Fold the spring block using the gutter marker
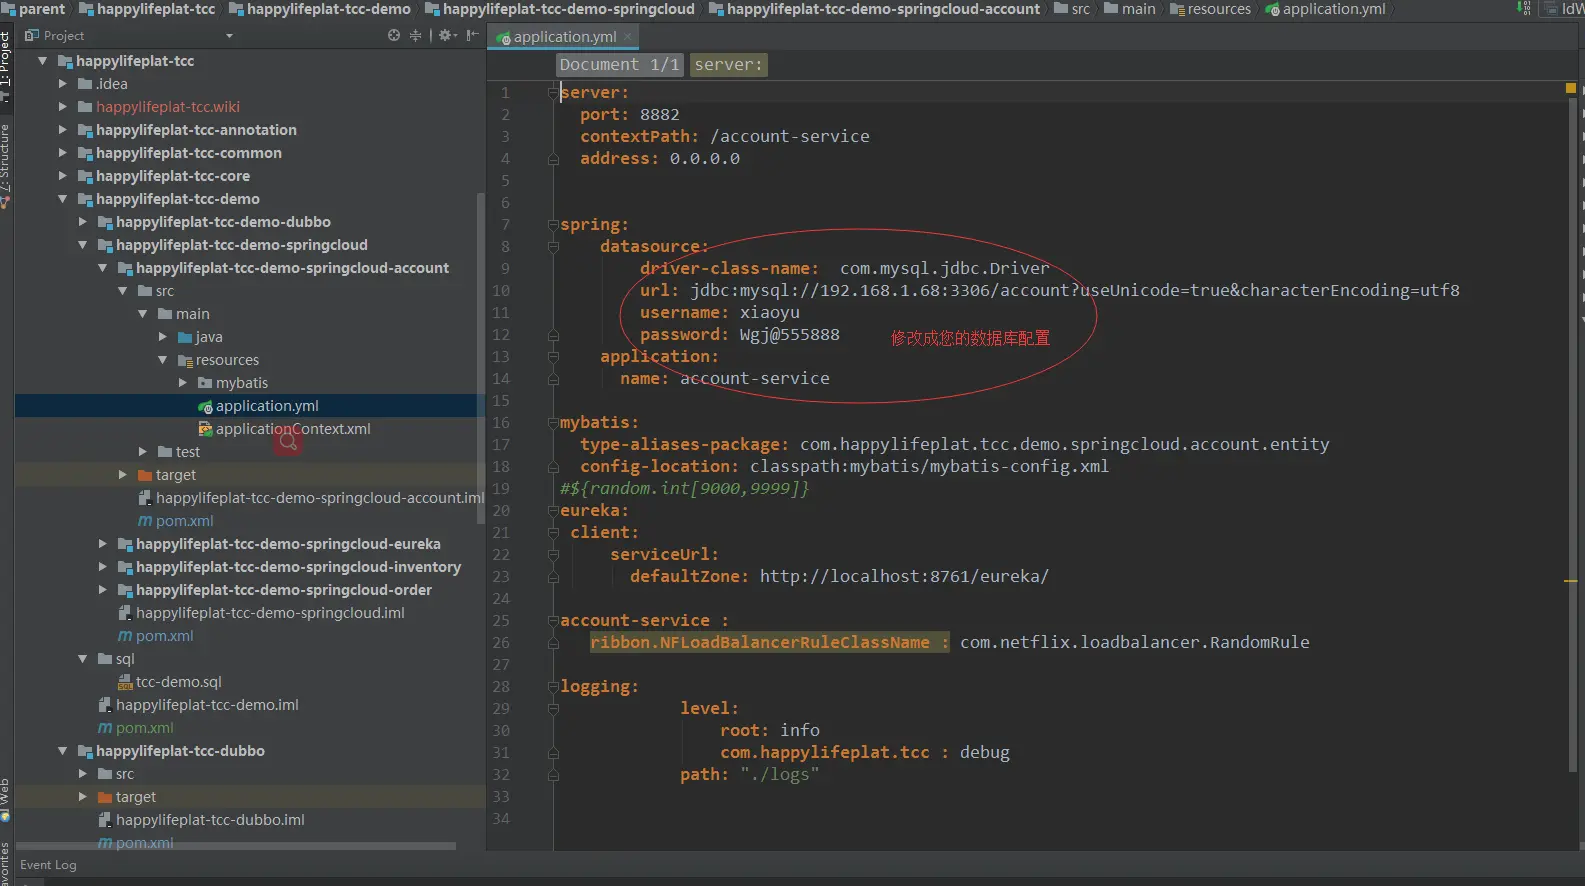 553,225
